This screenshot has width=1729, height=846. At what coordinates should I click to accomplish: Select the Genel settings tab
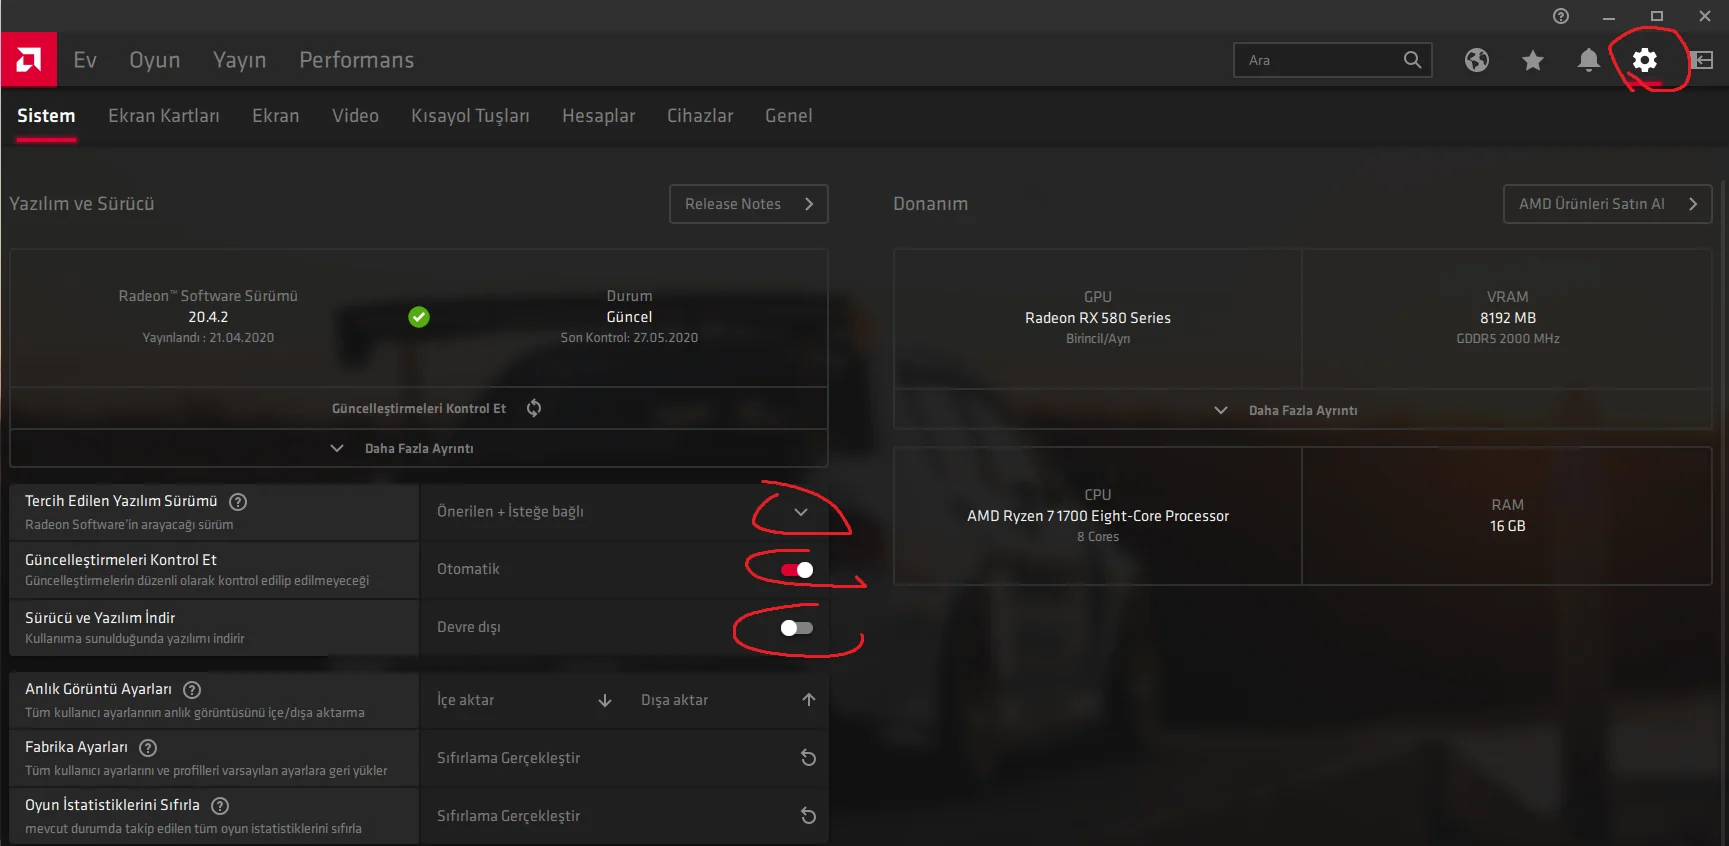789,116
